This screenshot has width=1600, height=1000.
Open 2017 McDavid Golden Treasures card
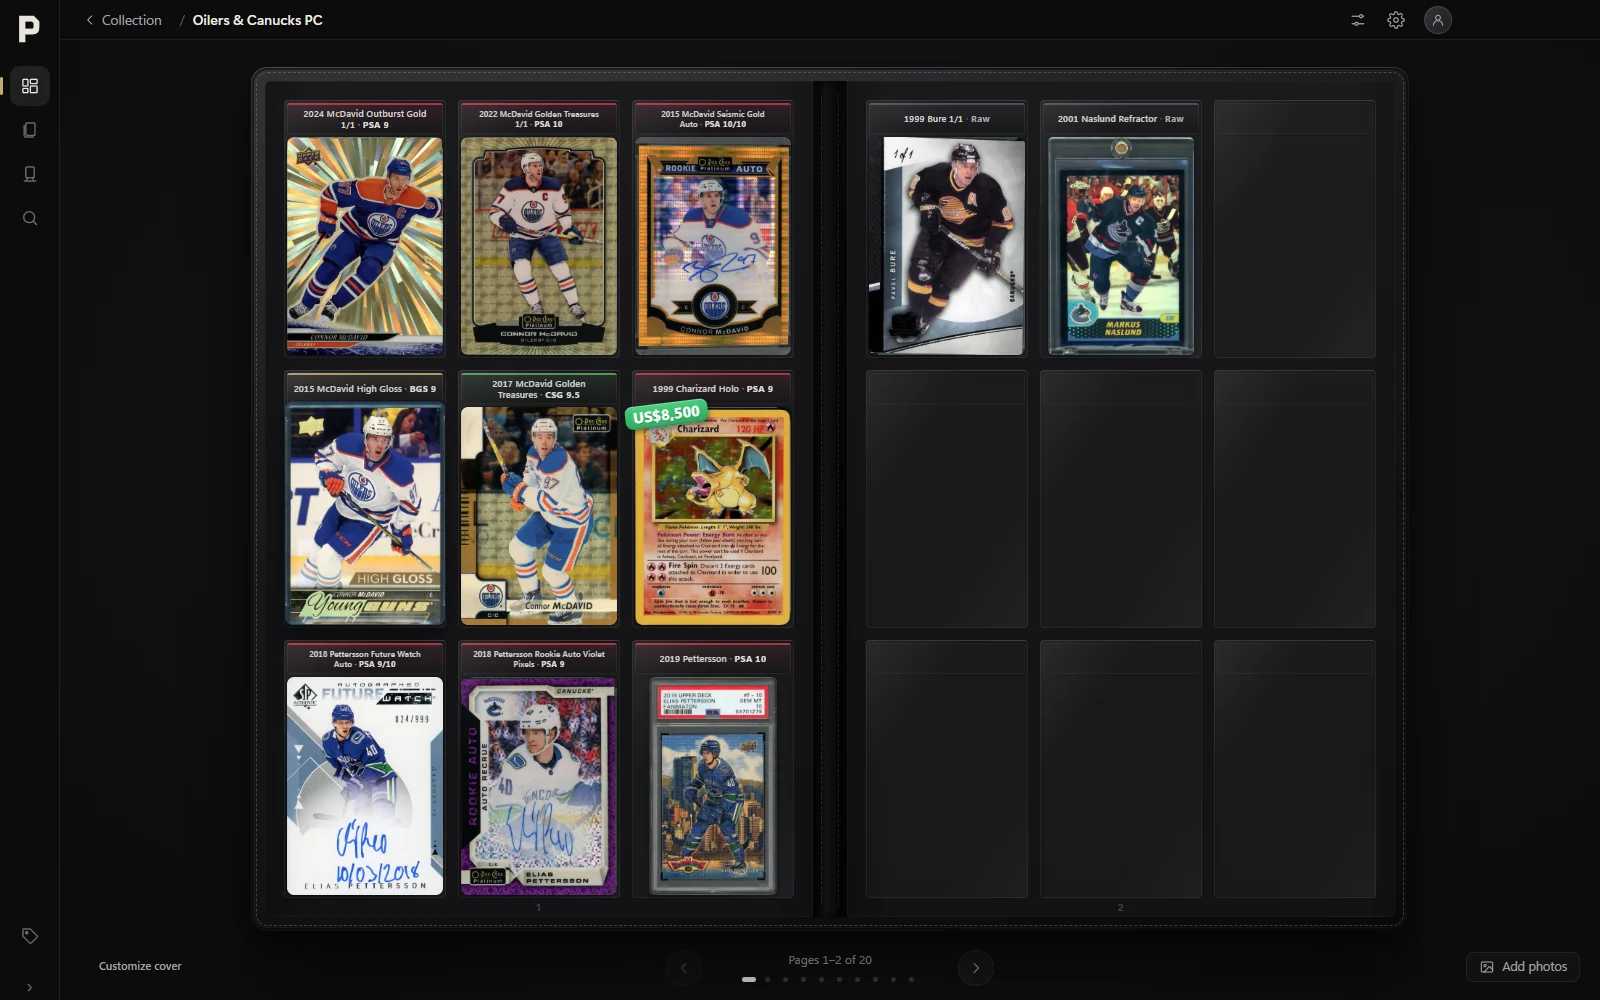click(x=539, y=516)
